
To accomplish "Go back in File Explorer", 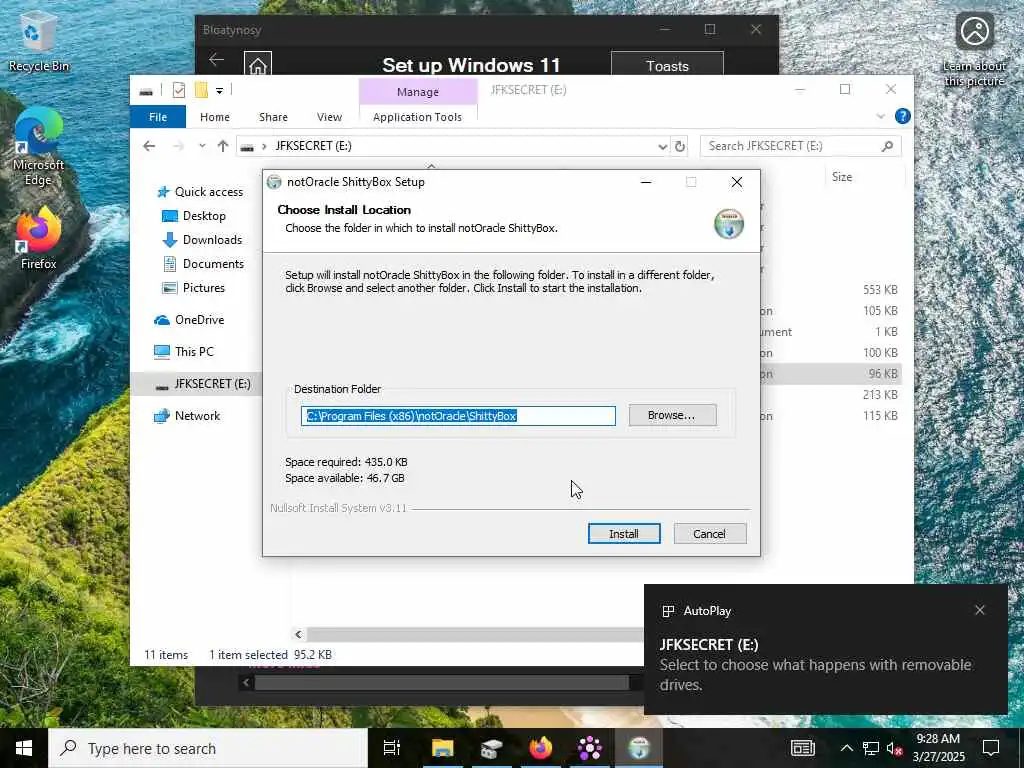I will tap(149, 146).
